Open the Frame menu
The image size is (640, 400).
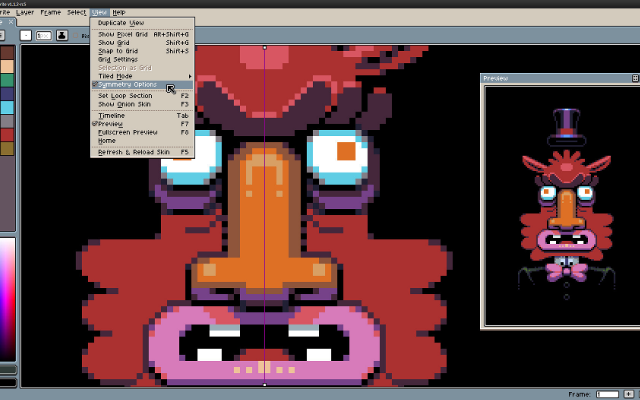pyautogui.click(x=51, y=12)
